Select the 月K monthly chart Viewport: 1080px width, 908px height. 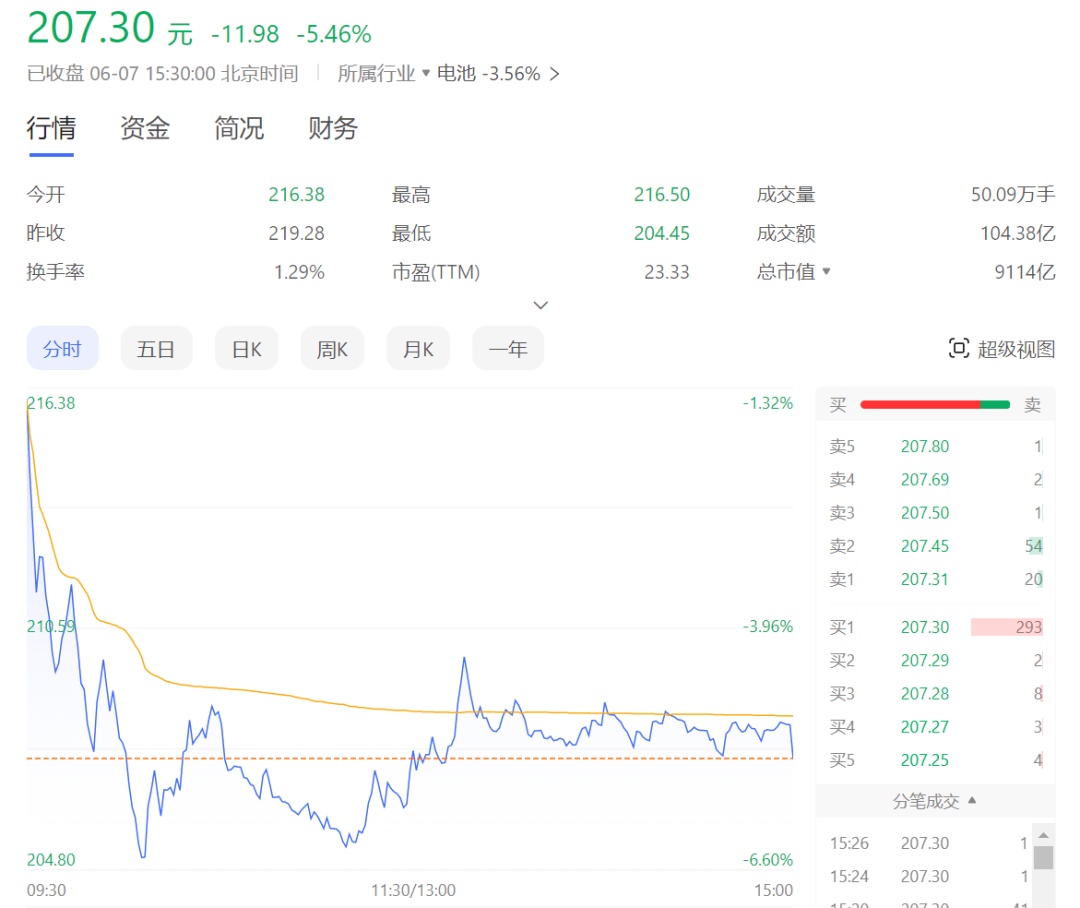tap(418, 349)
